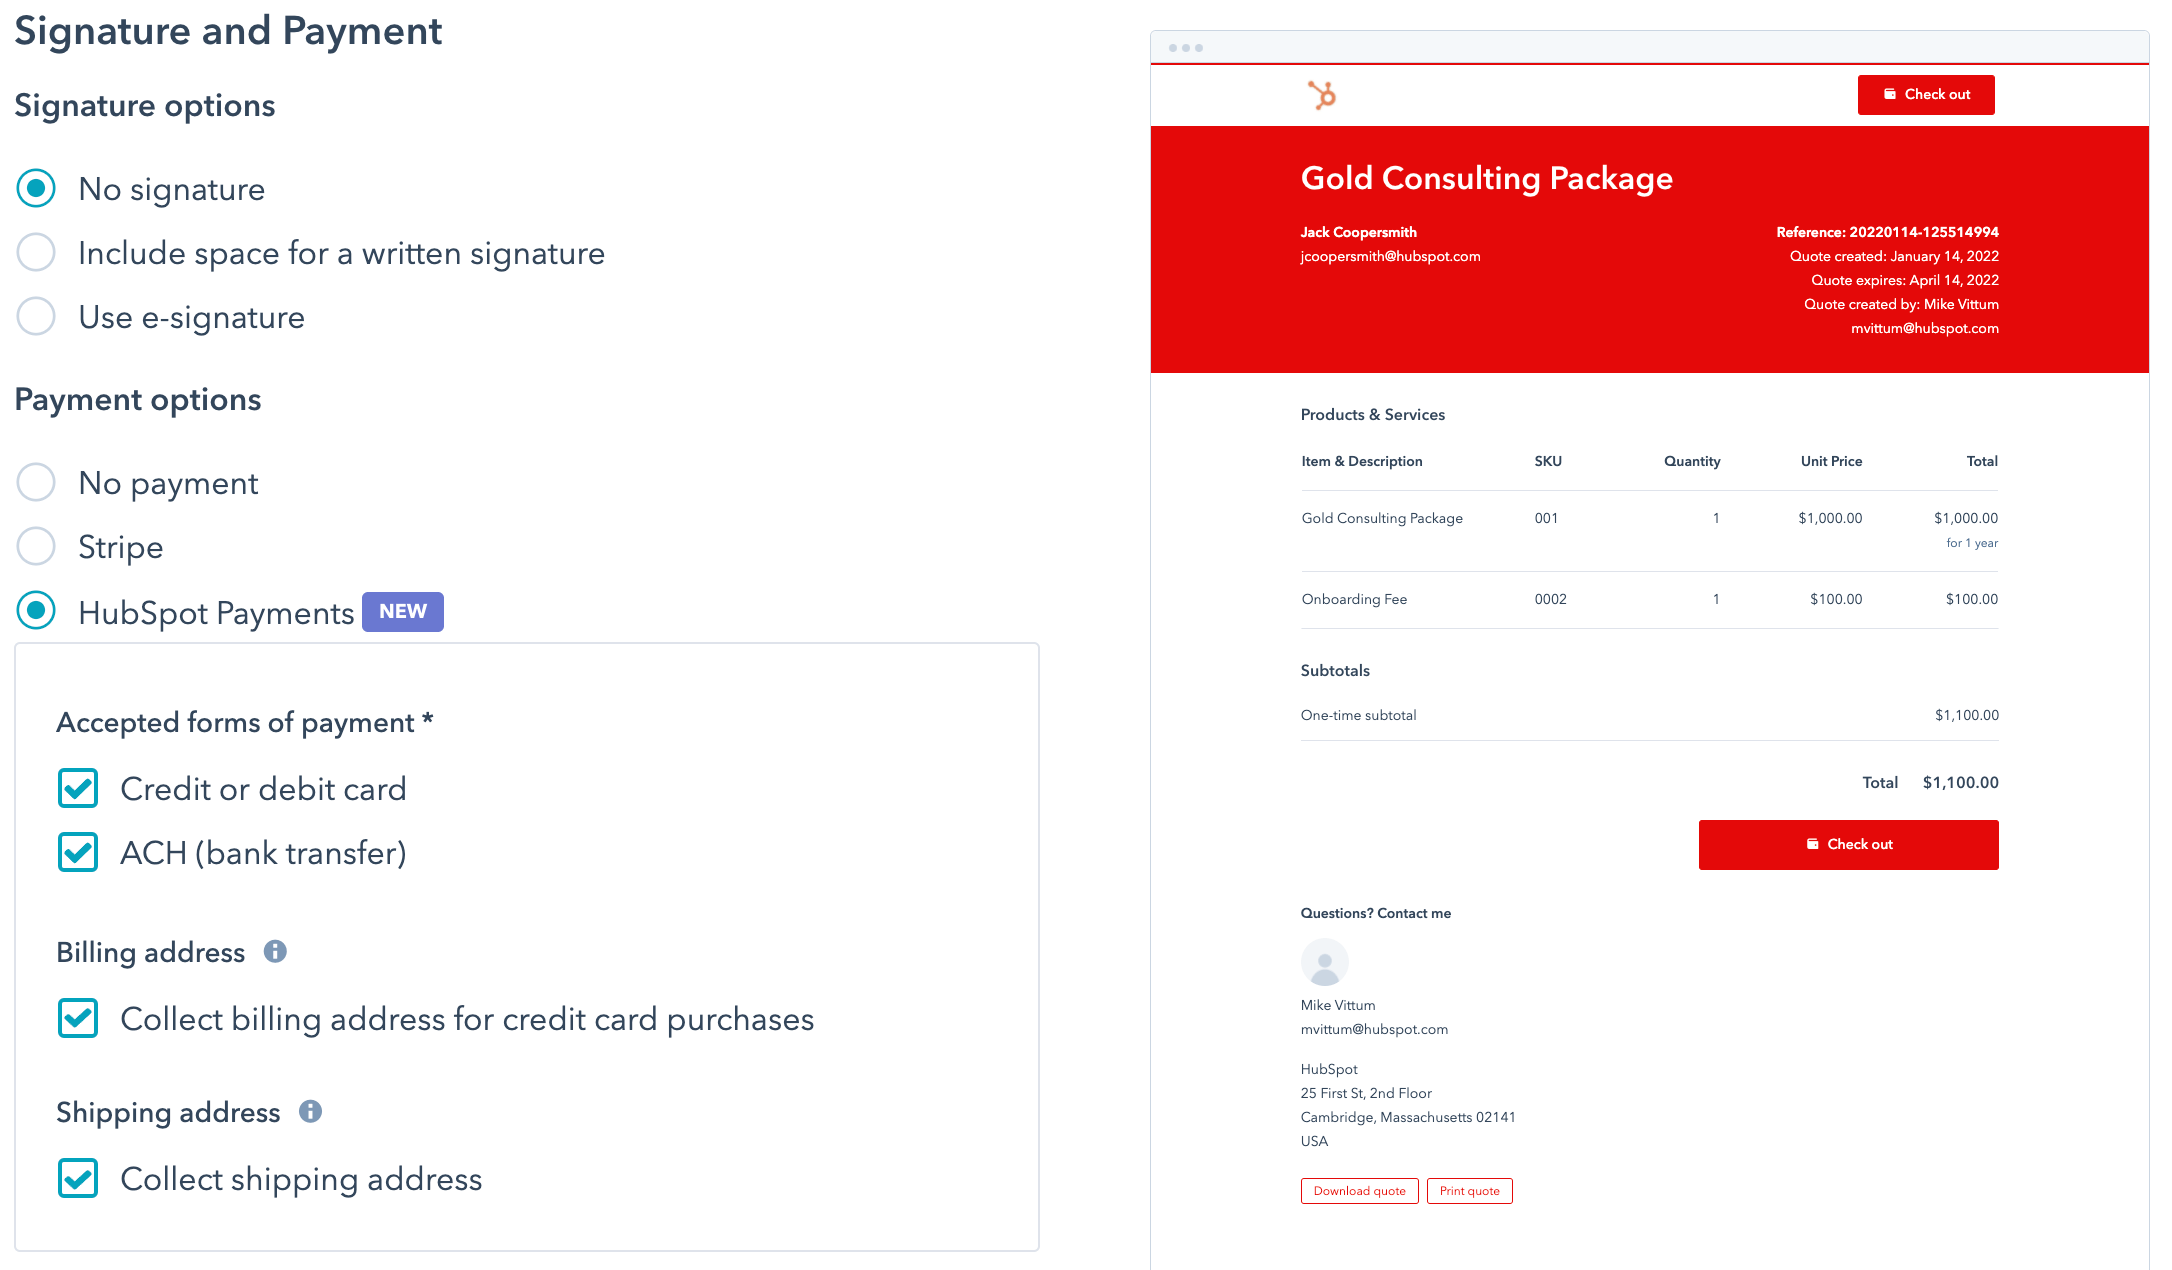The width and height of the screenshot is (2172, 1270).
Task: Disable Collect shipping address checkbox
Action: pos(77,1179)
